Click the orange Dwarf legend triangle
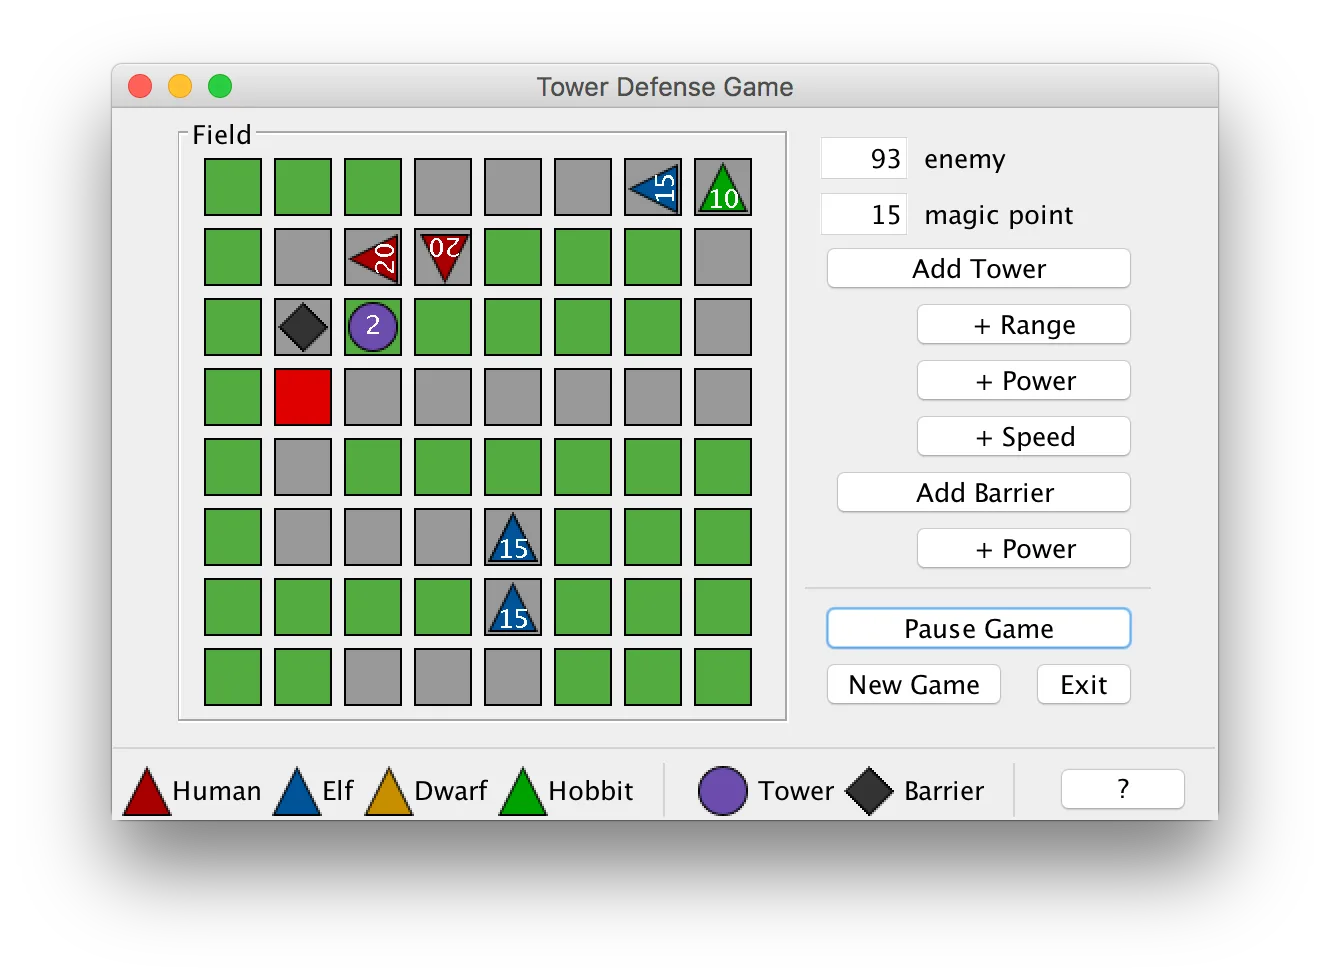 pos(389,792)
